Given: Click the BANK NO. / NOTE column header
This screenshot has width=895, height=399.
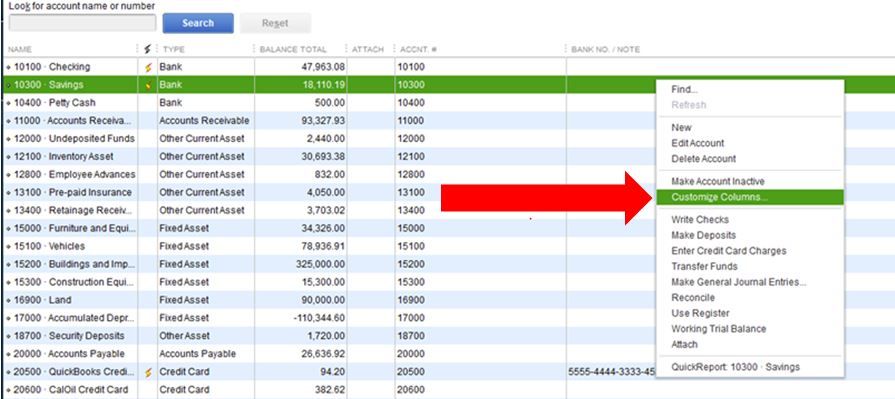Looking at the screenshot, I should pyautogui.click(x=605, y=50).
